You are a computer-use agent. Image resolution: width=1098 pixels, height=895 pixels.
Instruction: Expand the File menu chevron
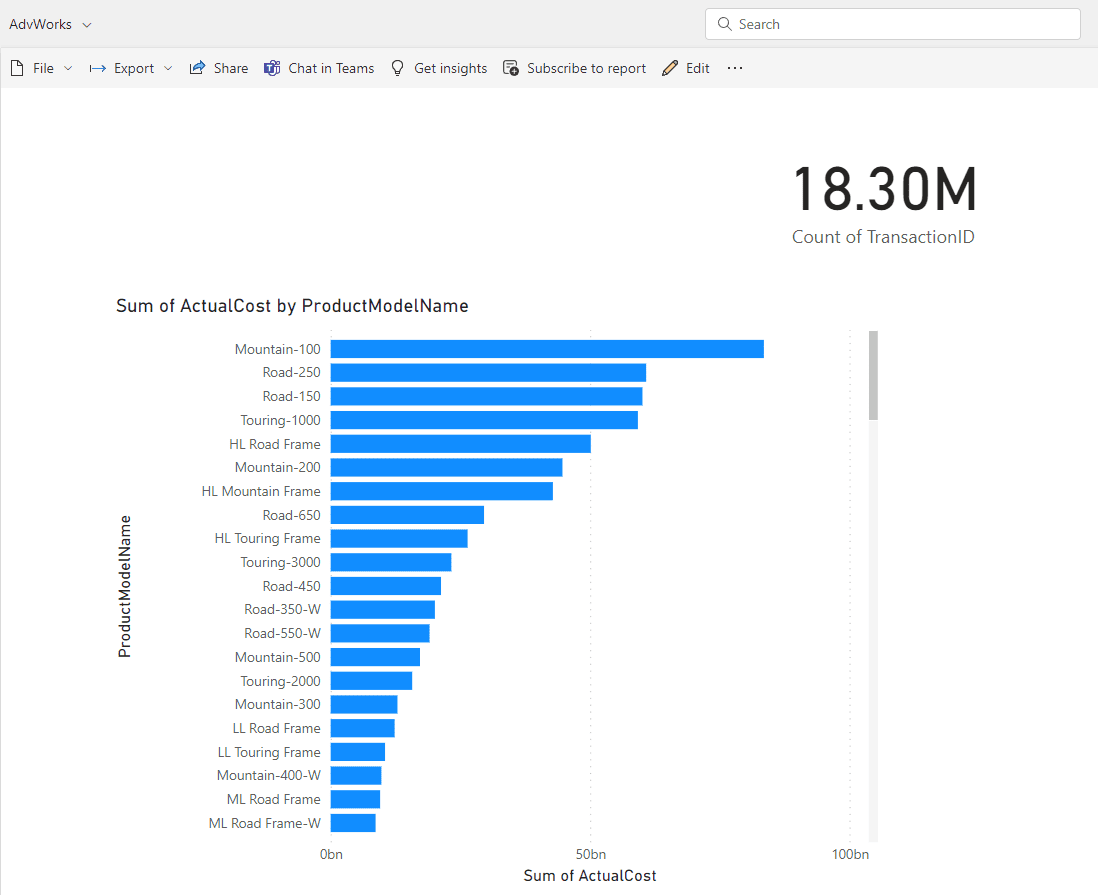click(x=68, y=68)
